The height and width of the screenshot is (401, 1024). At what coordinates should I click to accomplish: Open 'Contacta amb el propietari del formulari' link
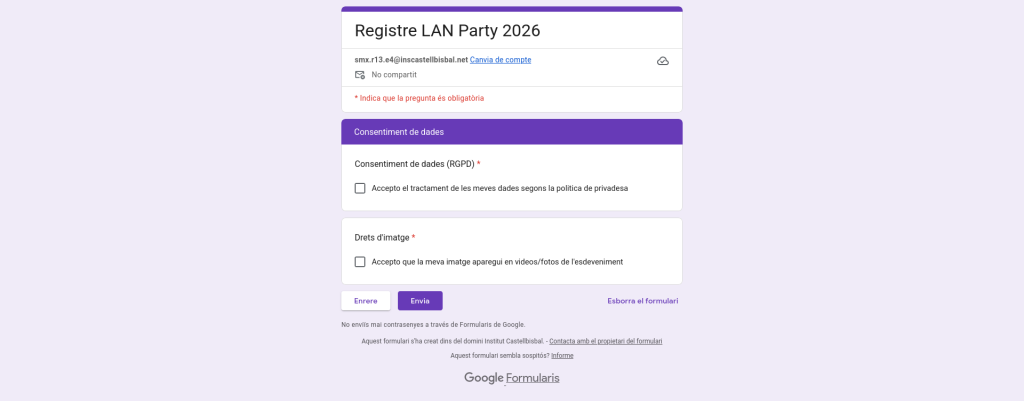tap(605, 341)
